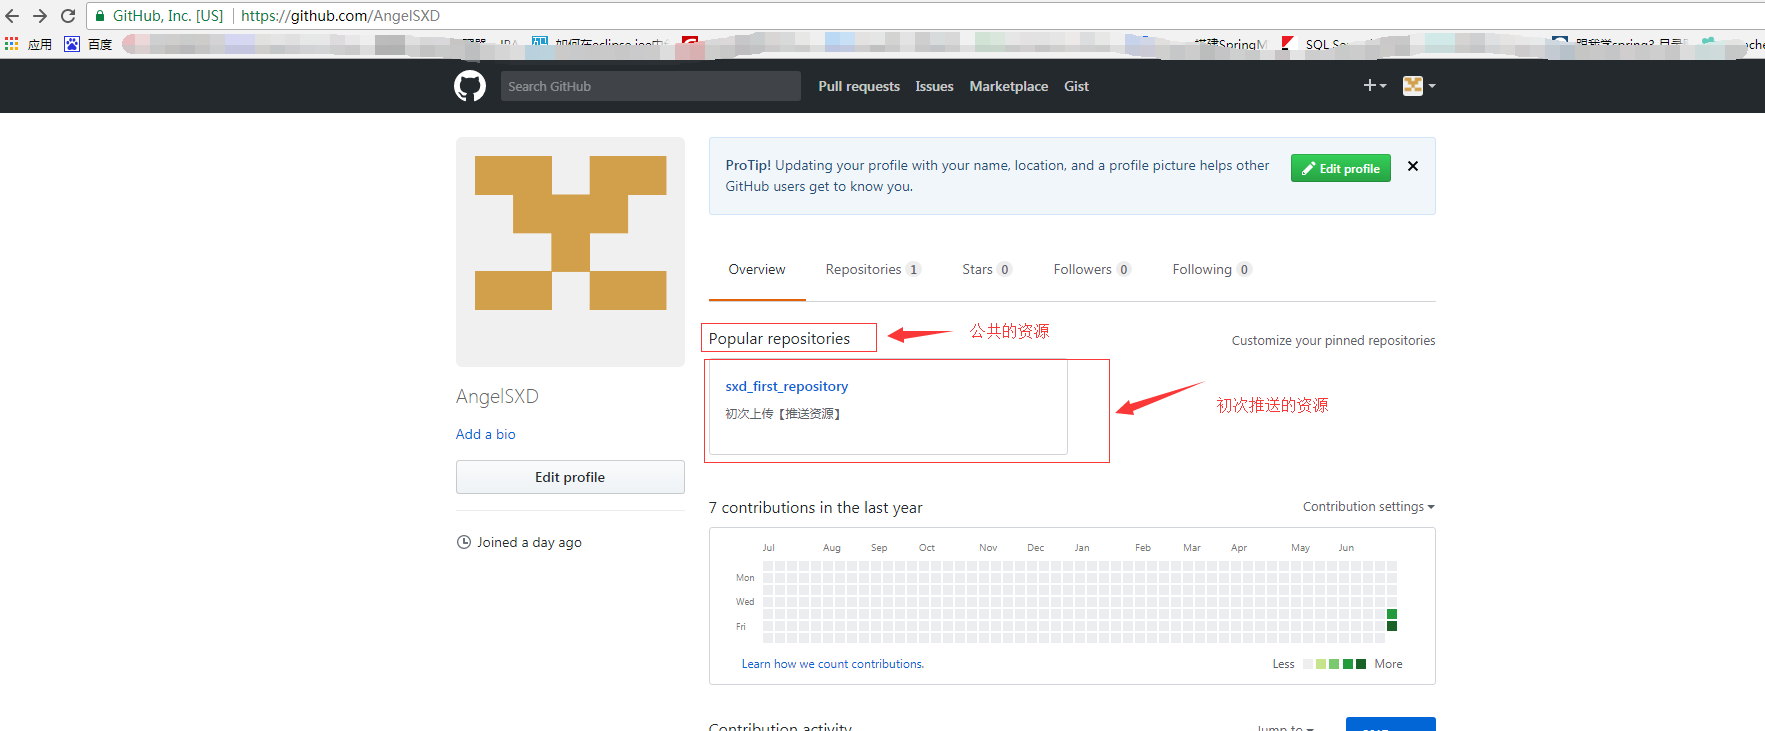Click the large profile identicon picture

(570, 252)
